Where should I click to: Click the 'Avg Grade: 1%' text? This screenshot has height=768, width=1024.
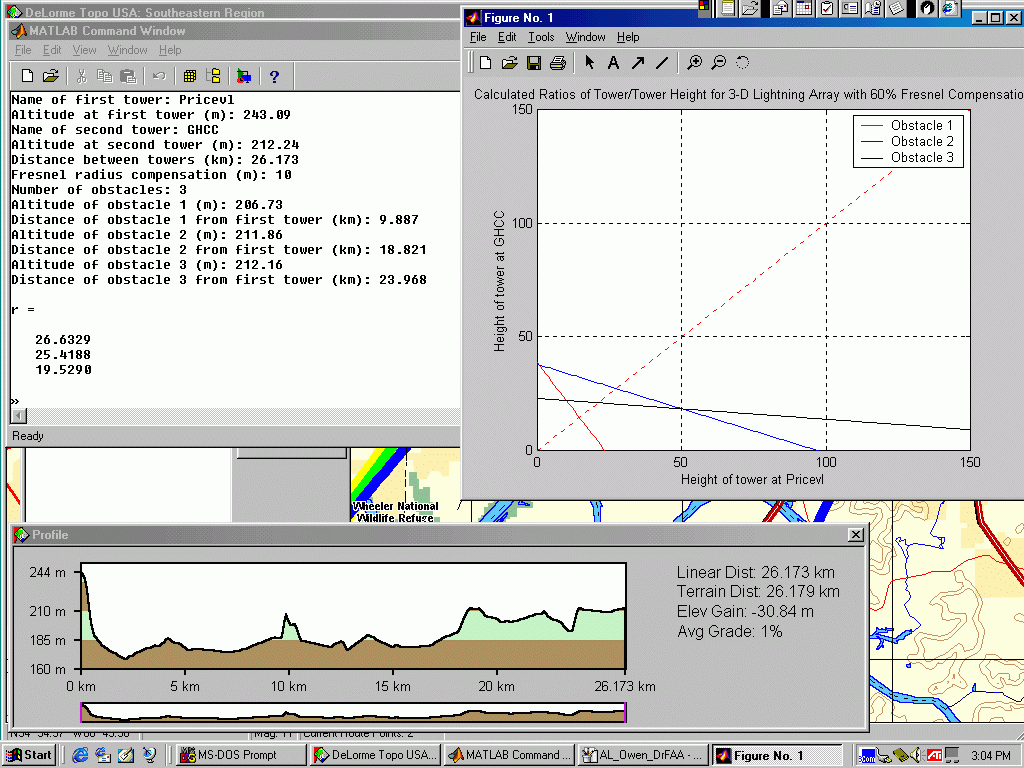(729, 632)
